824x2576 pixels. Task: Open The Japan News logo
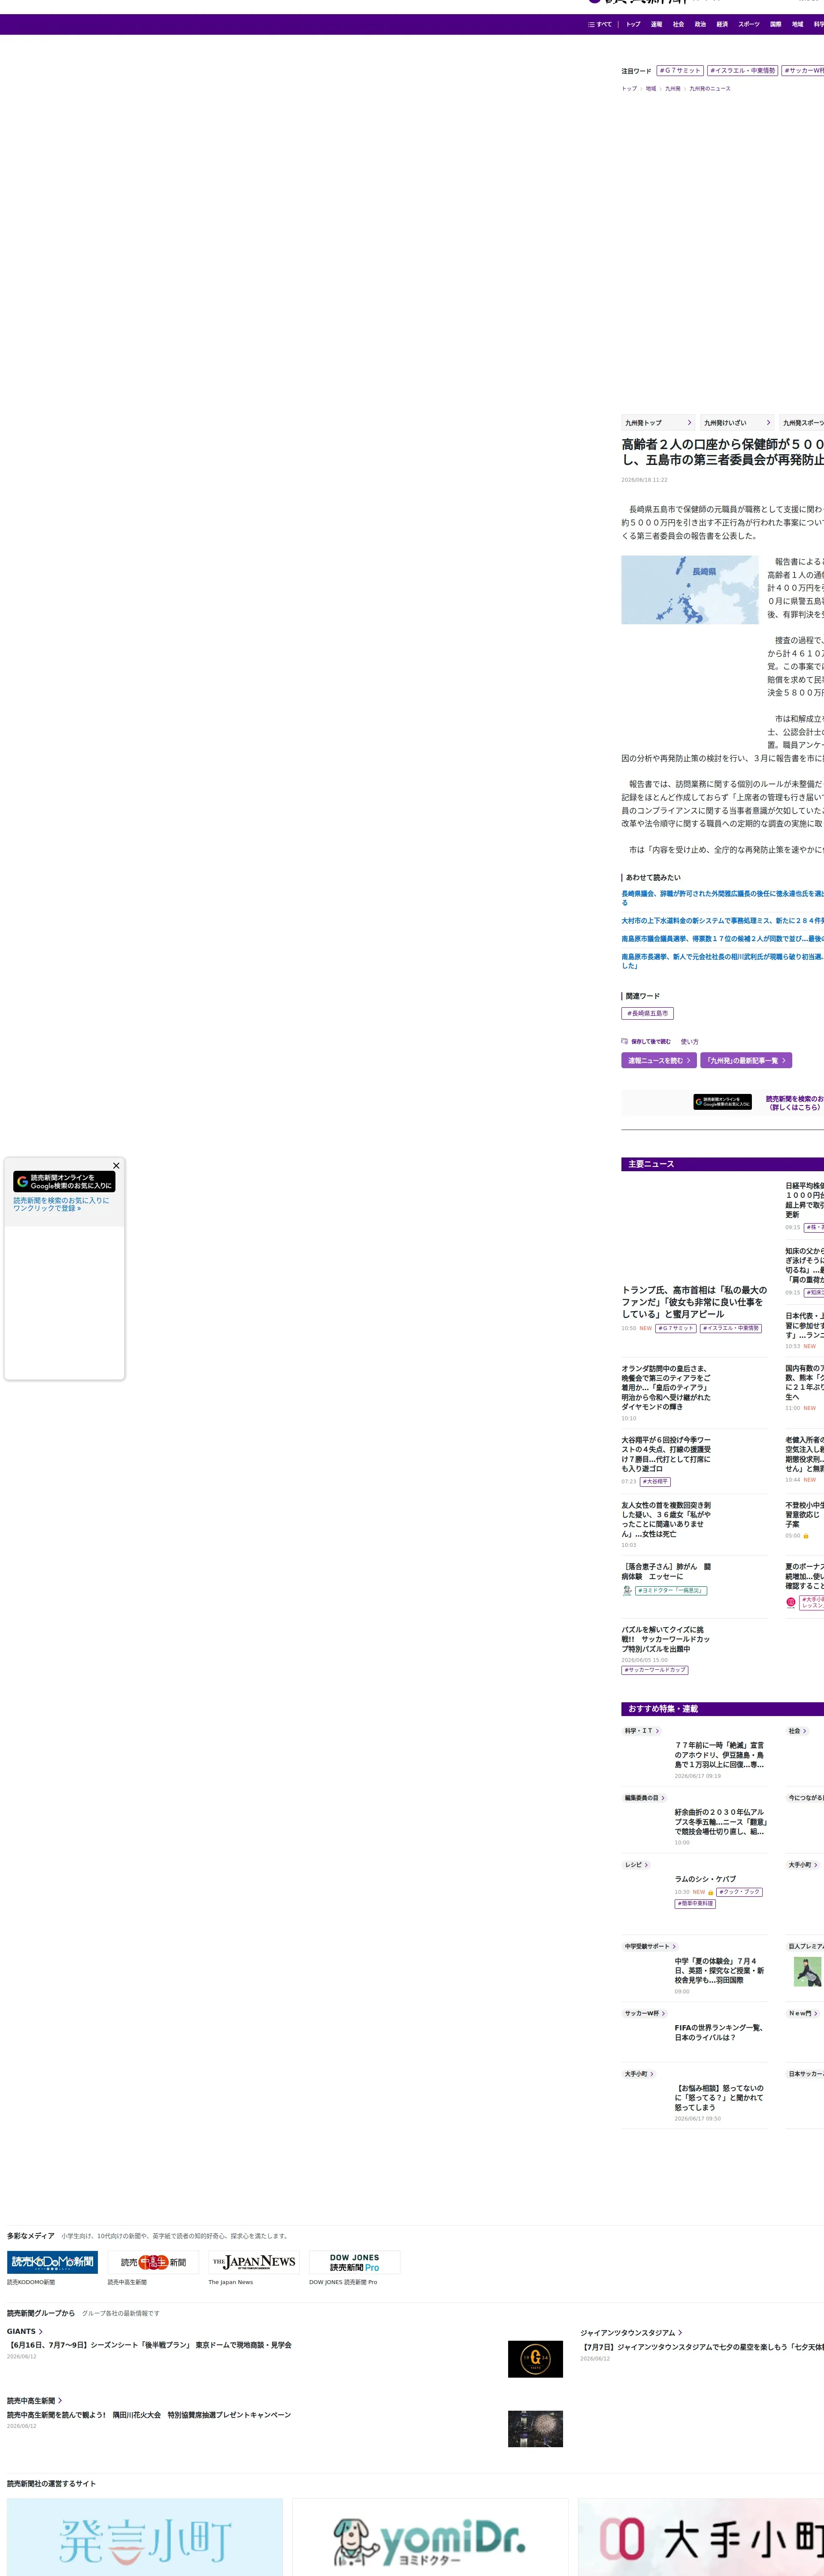254,2262
